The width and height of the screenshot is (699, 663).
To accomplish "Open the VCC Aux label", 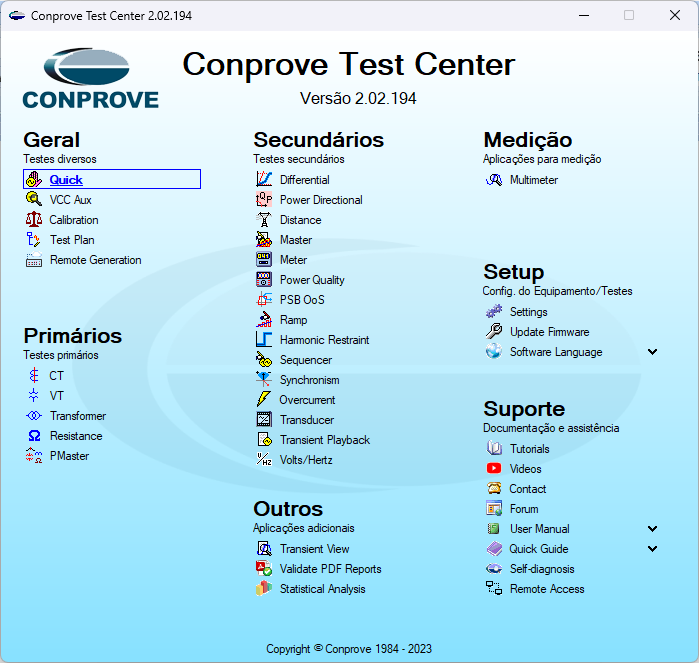I will tap(70, 200).
